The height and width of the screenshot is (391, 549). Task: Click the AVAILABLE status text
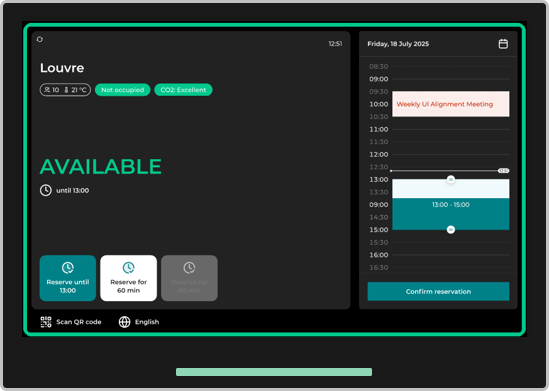coord(100,166)
